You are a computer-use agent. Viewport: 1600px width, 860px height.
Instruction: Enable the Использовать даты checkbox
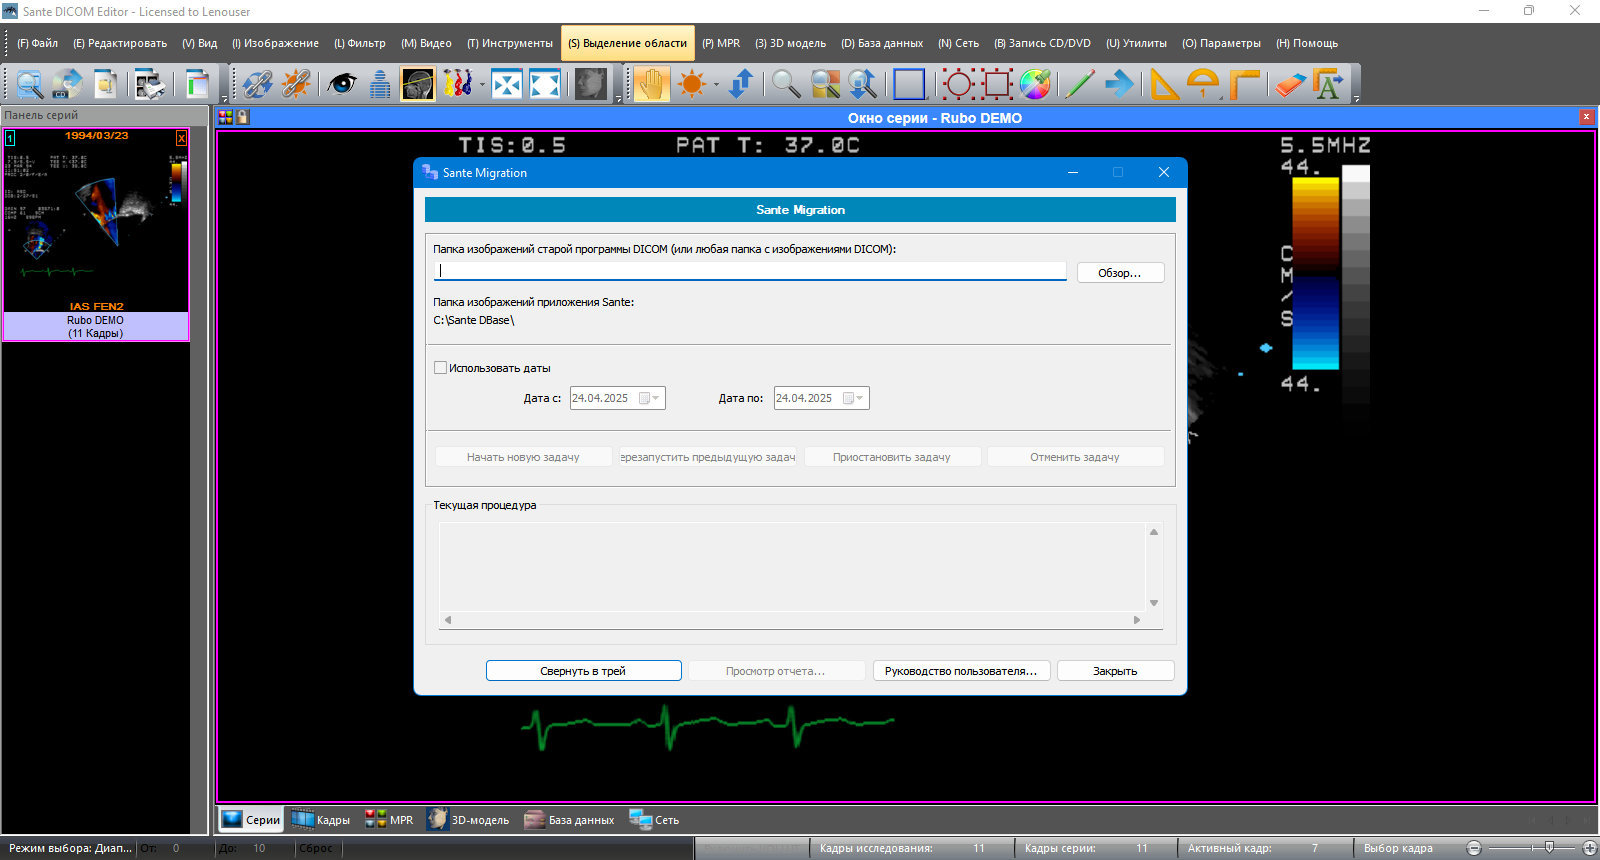click(x=440, y=368)
